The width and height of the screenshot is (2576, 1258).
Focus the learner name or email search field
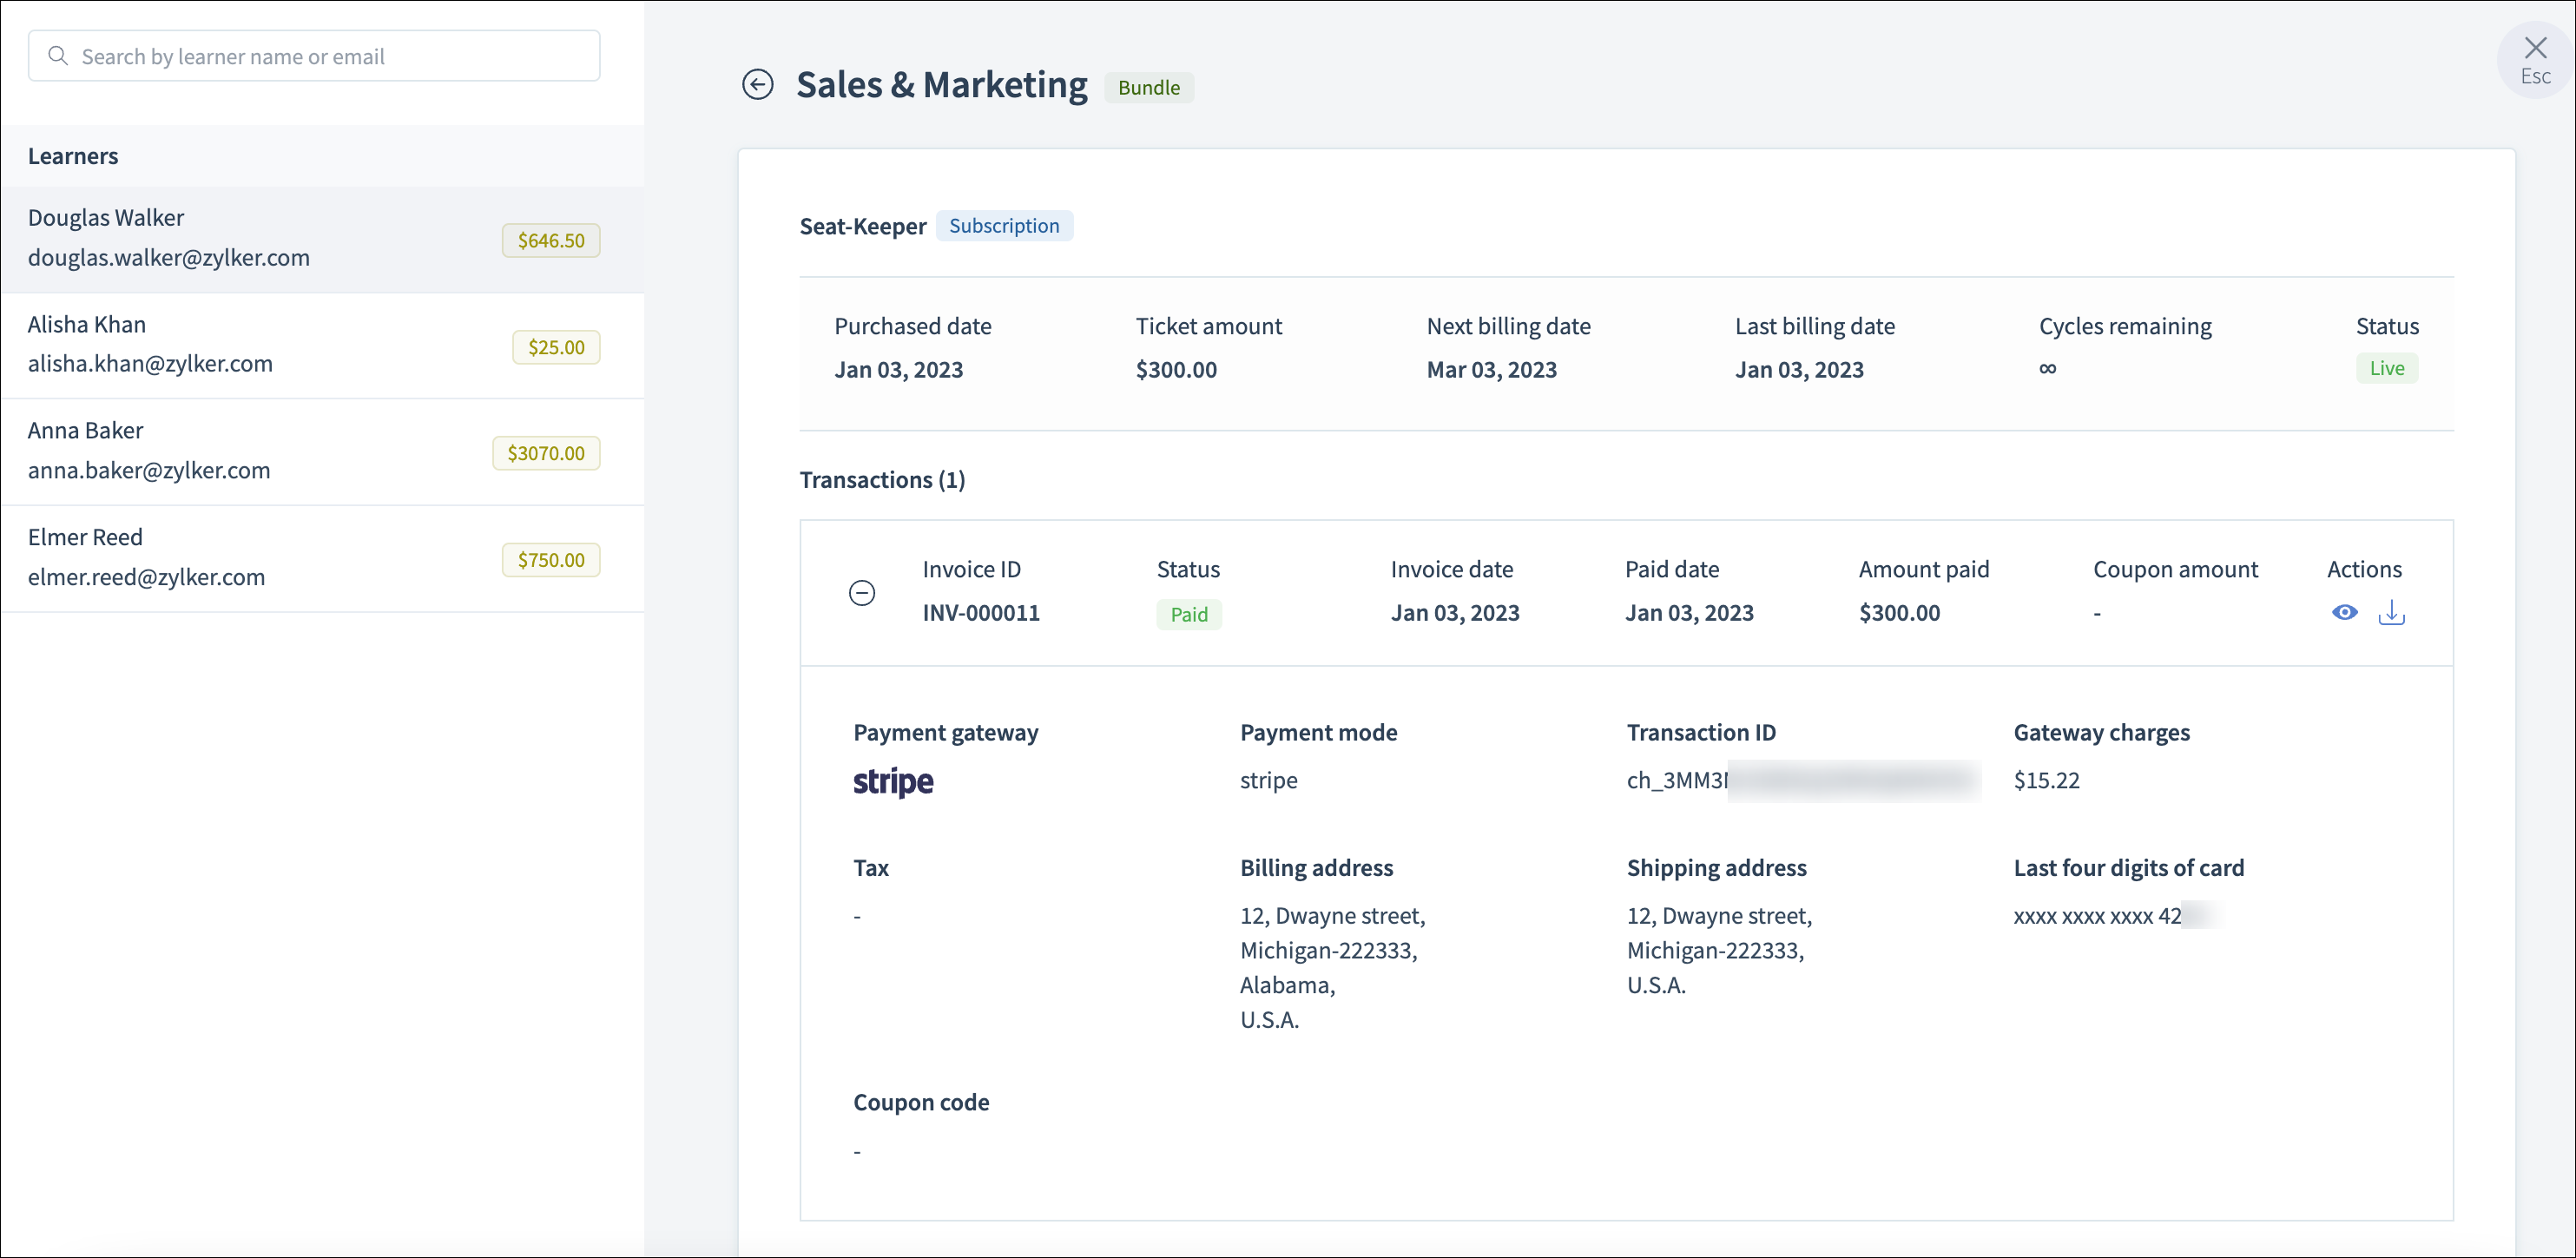(x=330, y=56)
